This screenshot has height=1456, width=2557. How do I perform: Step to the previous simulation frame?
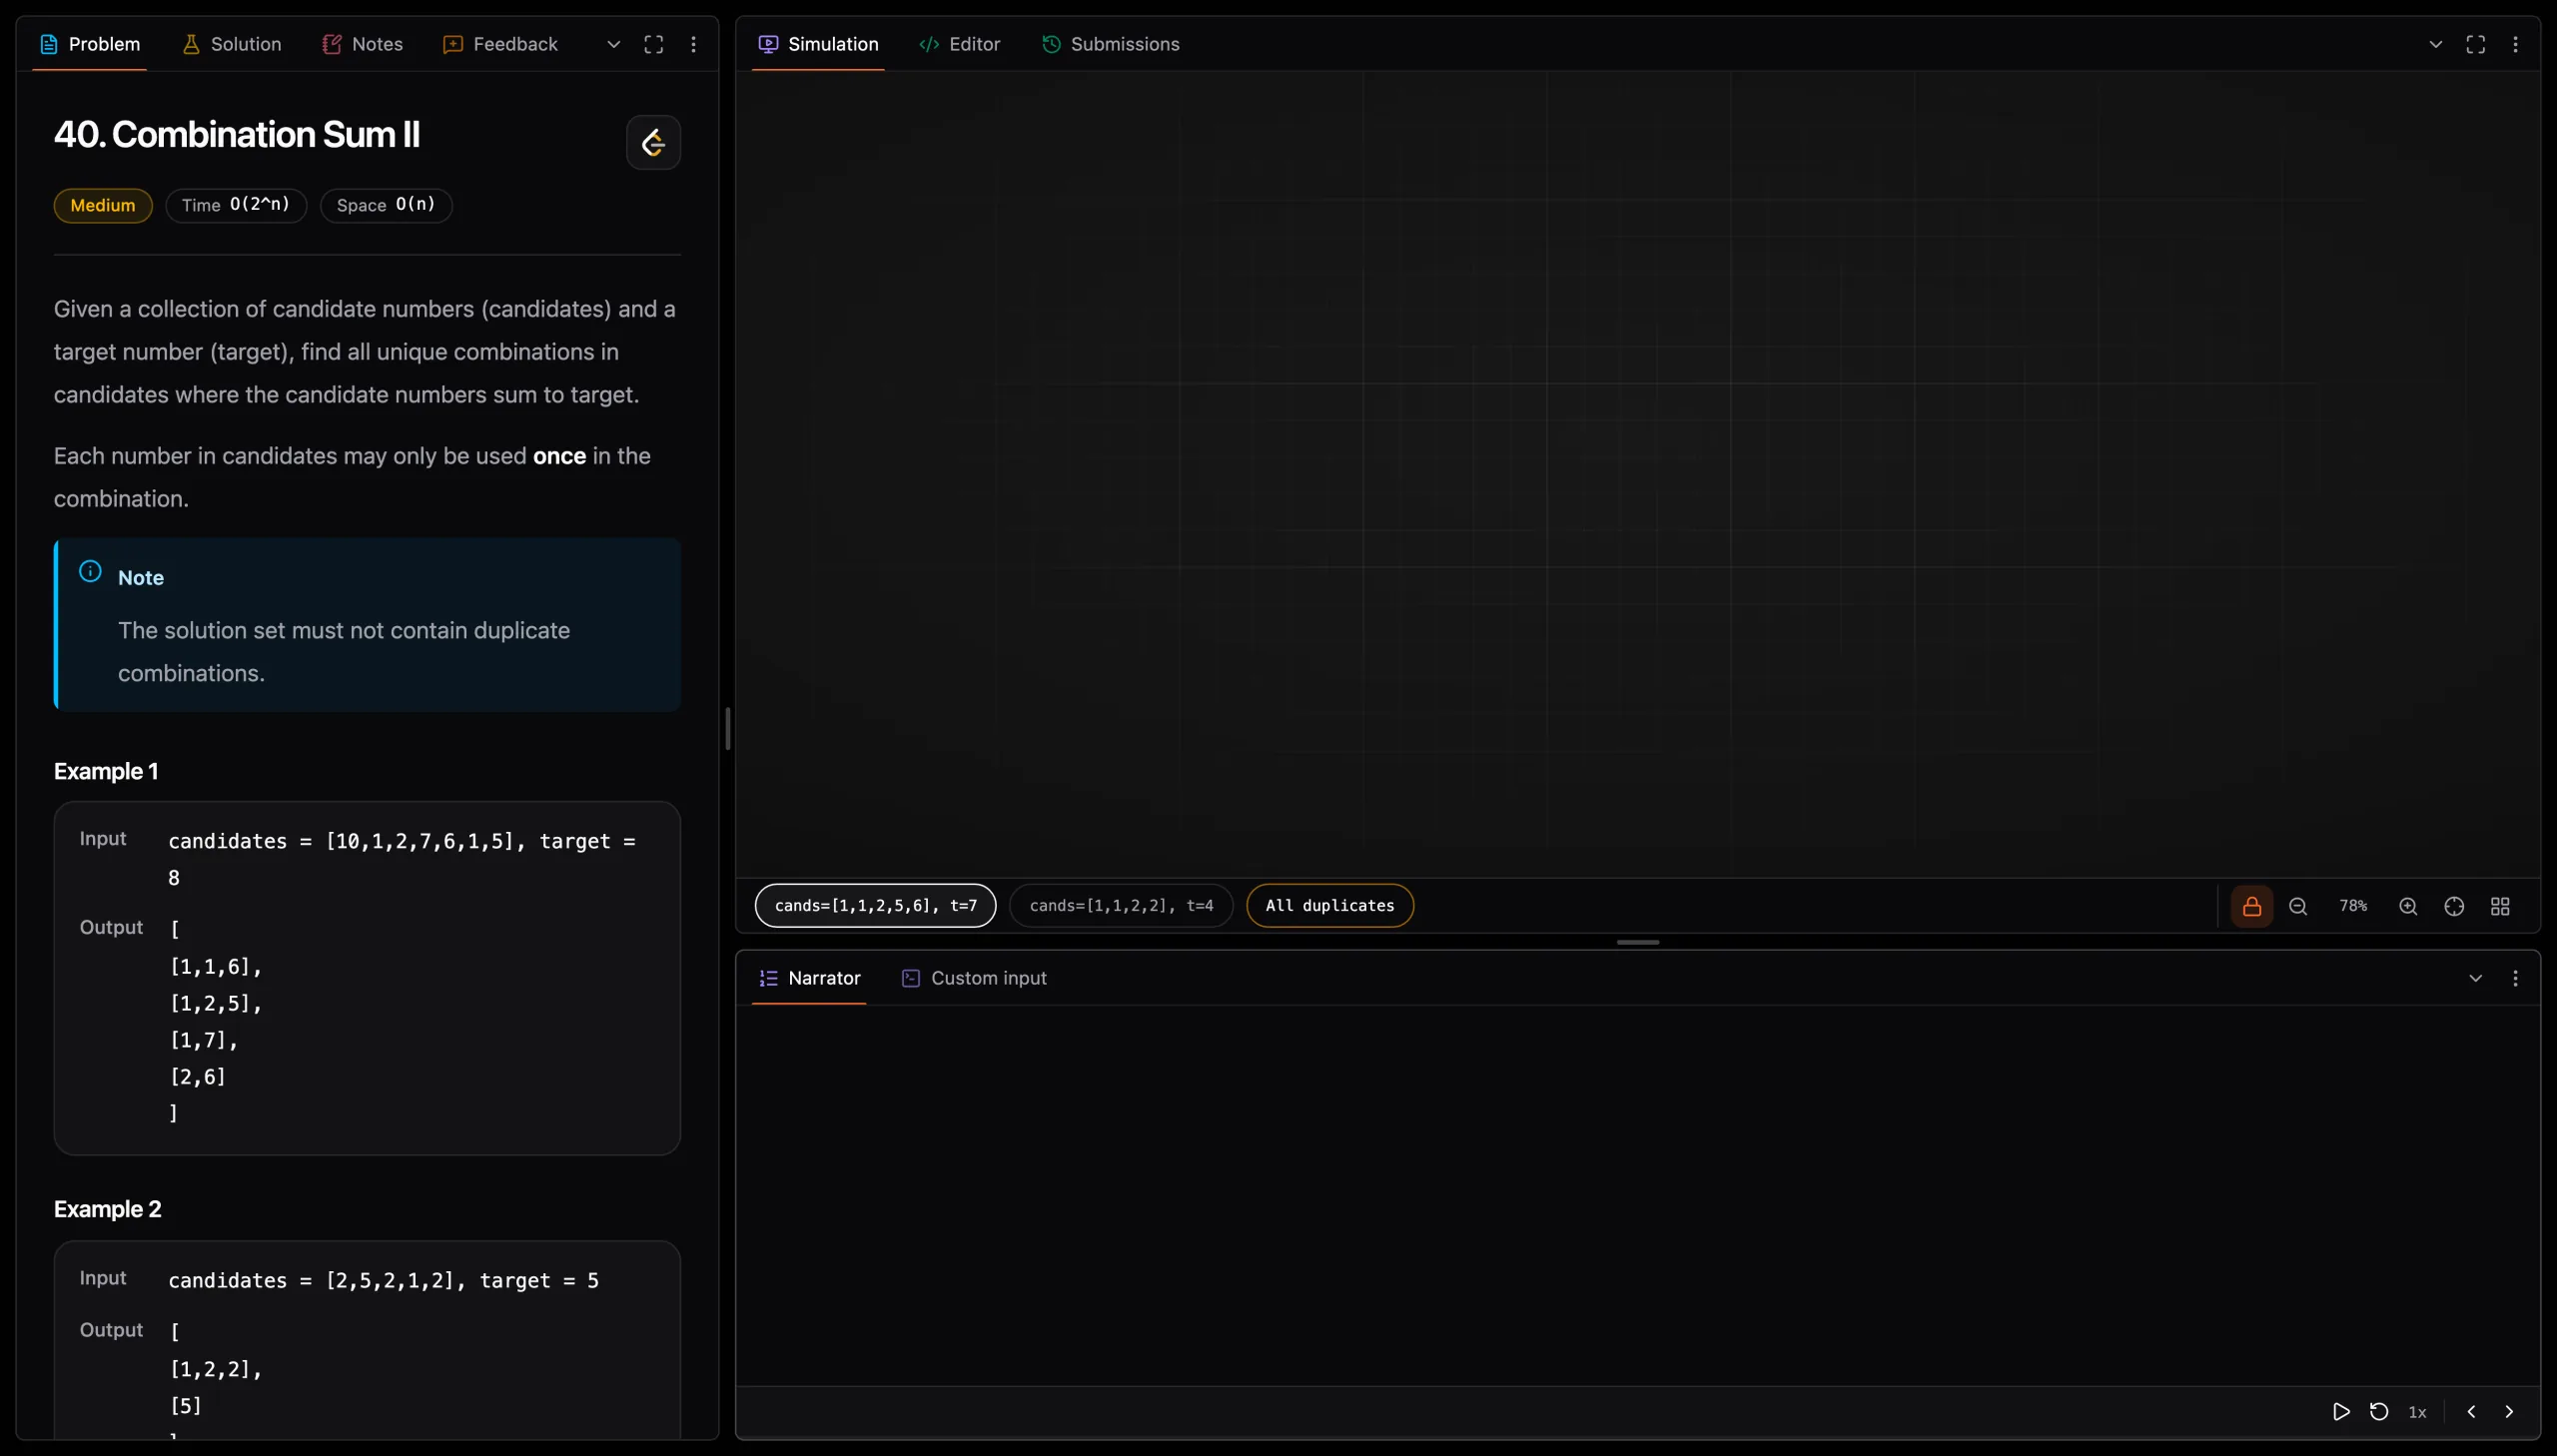click(x=2471, y=1412)
